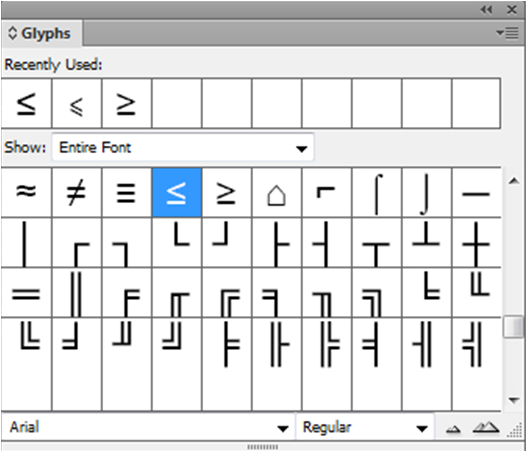Pick the greater-than-or-equal glyph in the grid
The height and width of the screenshot is (452, 527).
227,193
